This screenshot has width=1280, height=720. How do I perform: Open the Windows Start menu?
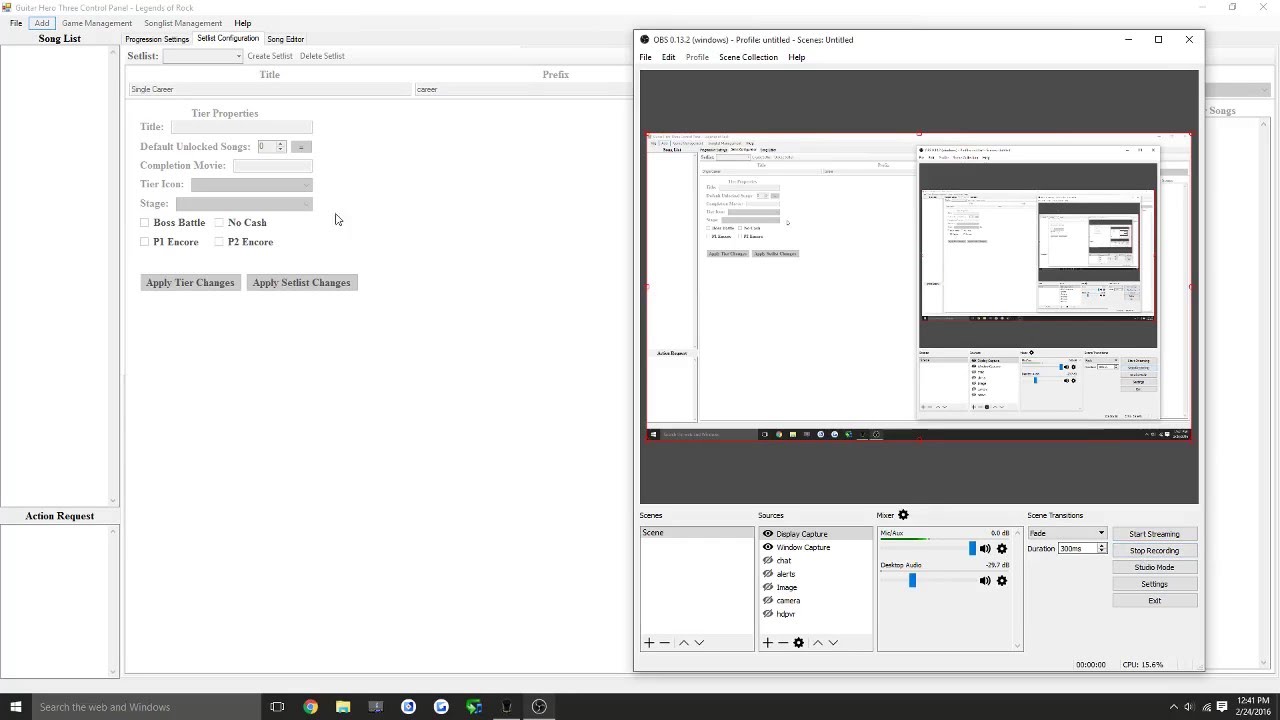tap(15, 707)
